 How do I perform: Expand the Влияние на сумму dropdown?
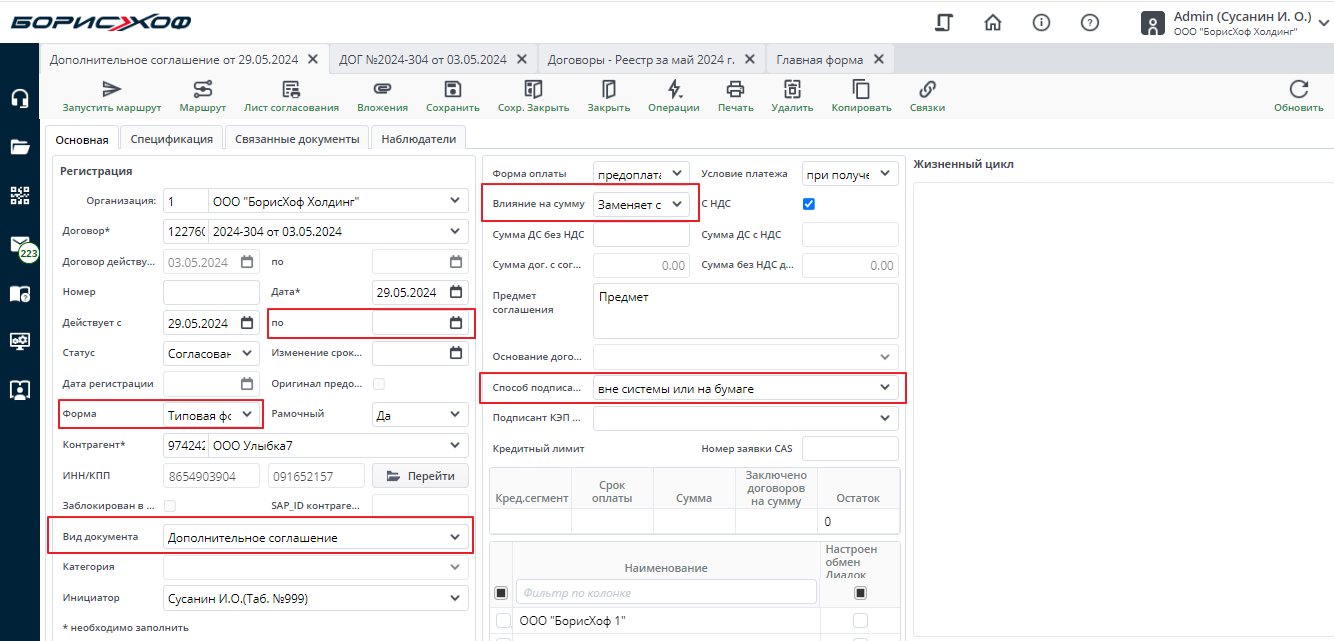pos(678,204)
